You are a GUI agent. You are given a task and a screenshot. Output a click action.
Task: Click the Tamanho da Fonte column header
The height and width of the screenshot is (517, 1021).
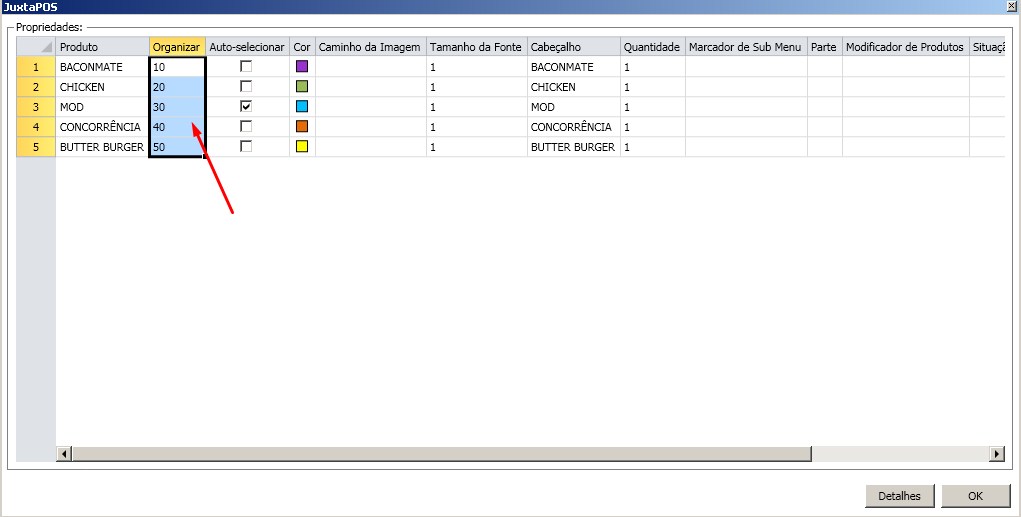[x=477, y=47]
